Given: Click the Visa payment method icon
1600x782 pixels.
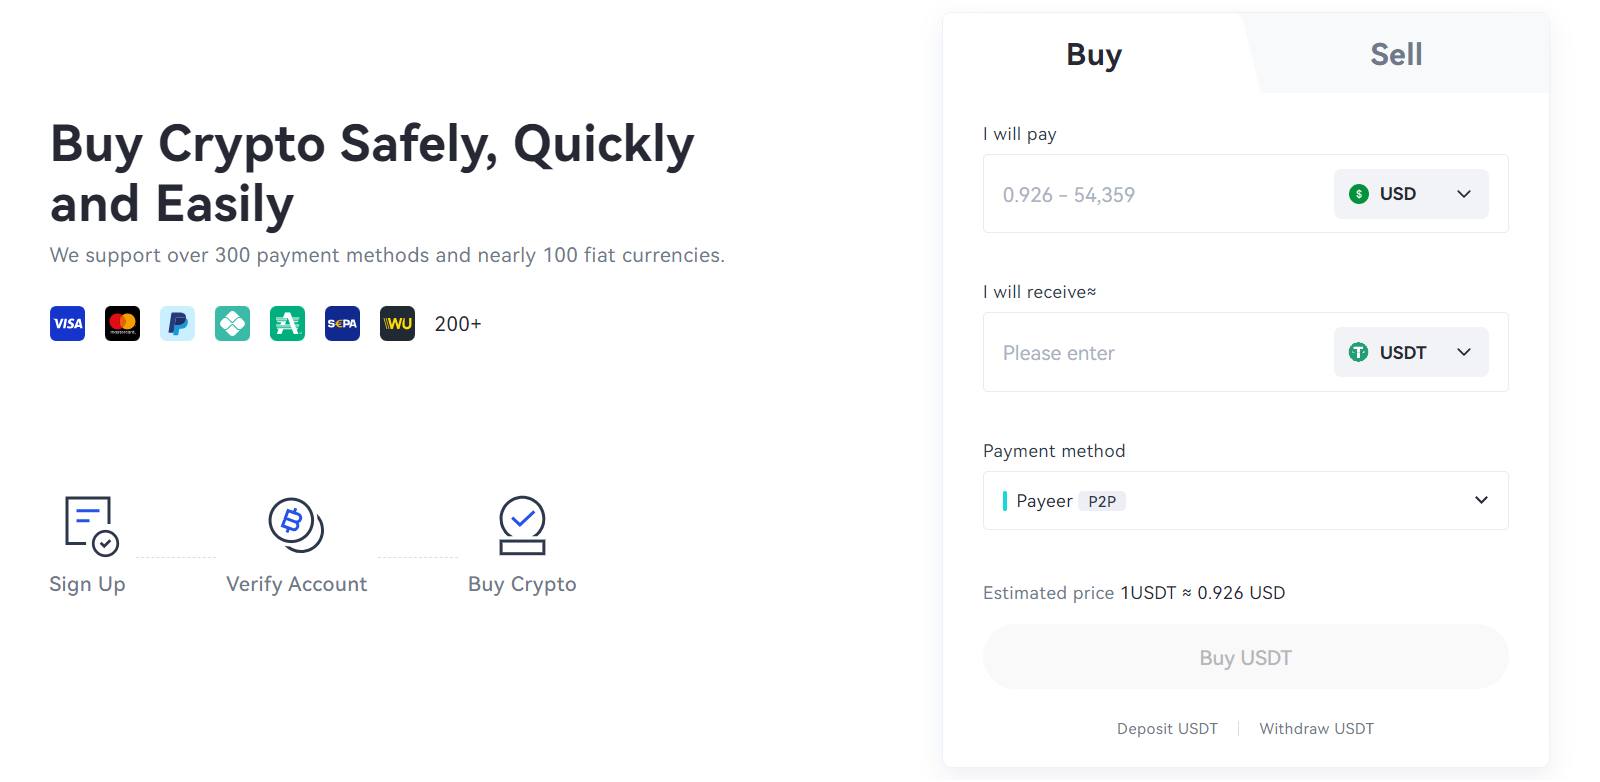Looking at the screenshot, I should (66, 323).
